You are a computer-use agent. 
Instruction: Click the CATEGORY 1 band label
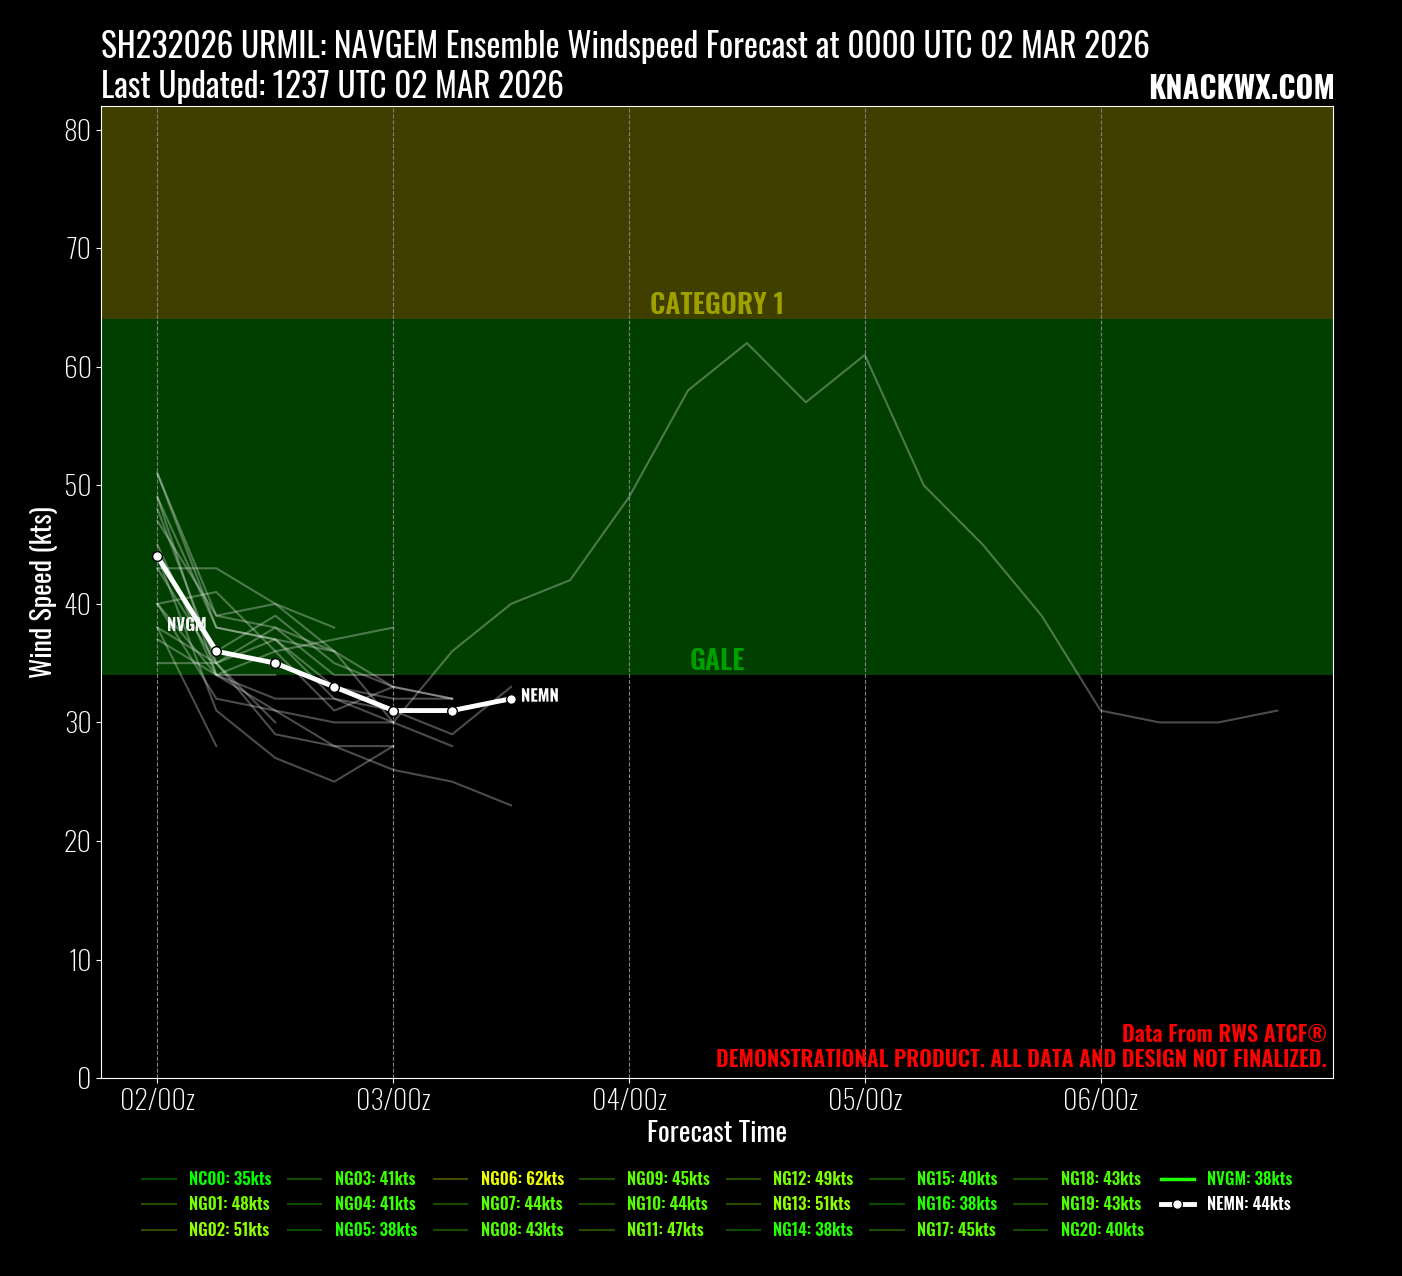tap(717, 304)
